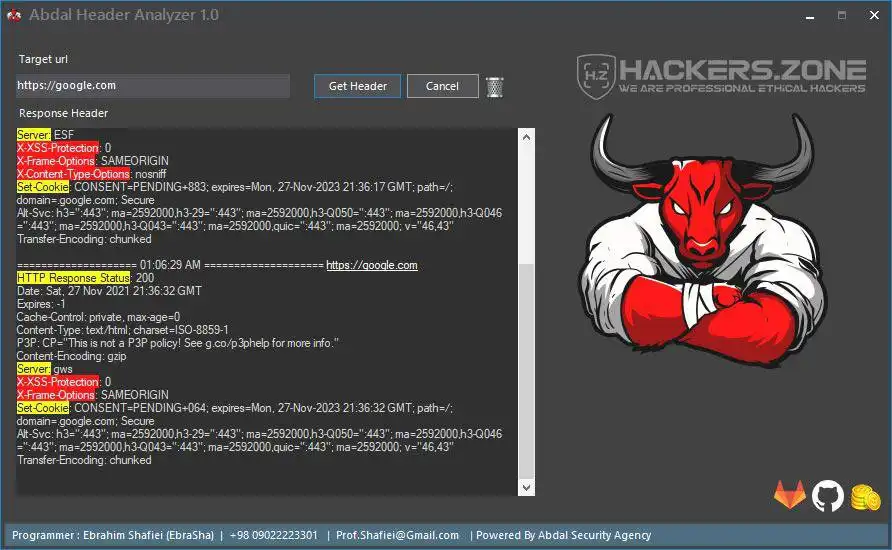
Task: Click the phone number +98 09022223301
Action: 274,535
